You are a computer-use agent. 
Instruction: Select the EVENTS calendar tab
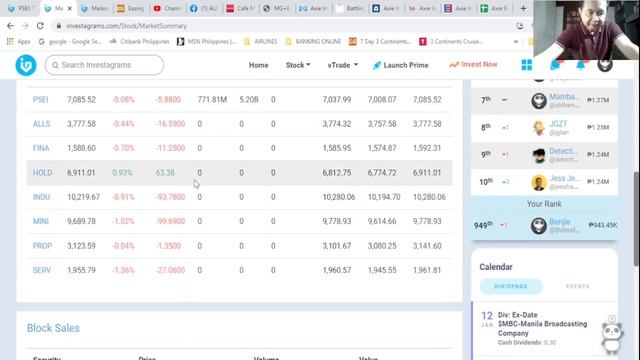pos(578,287)
